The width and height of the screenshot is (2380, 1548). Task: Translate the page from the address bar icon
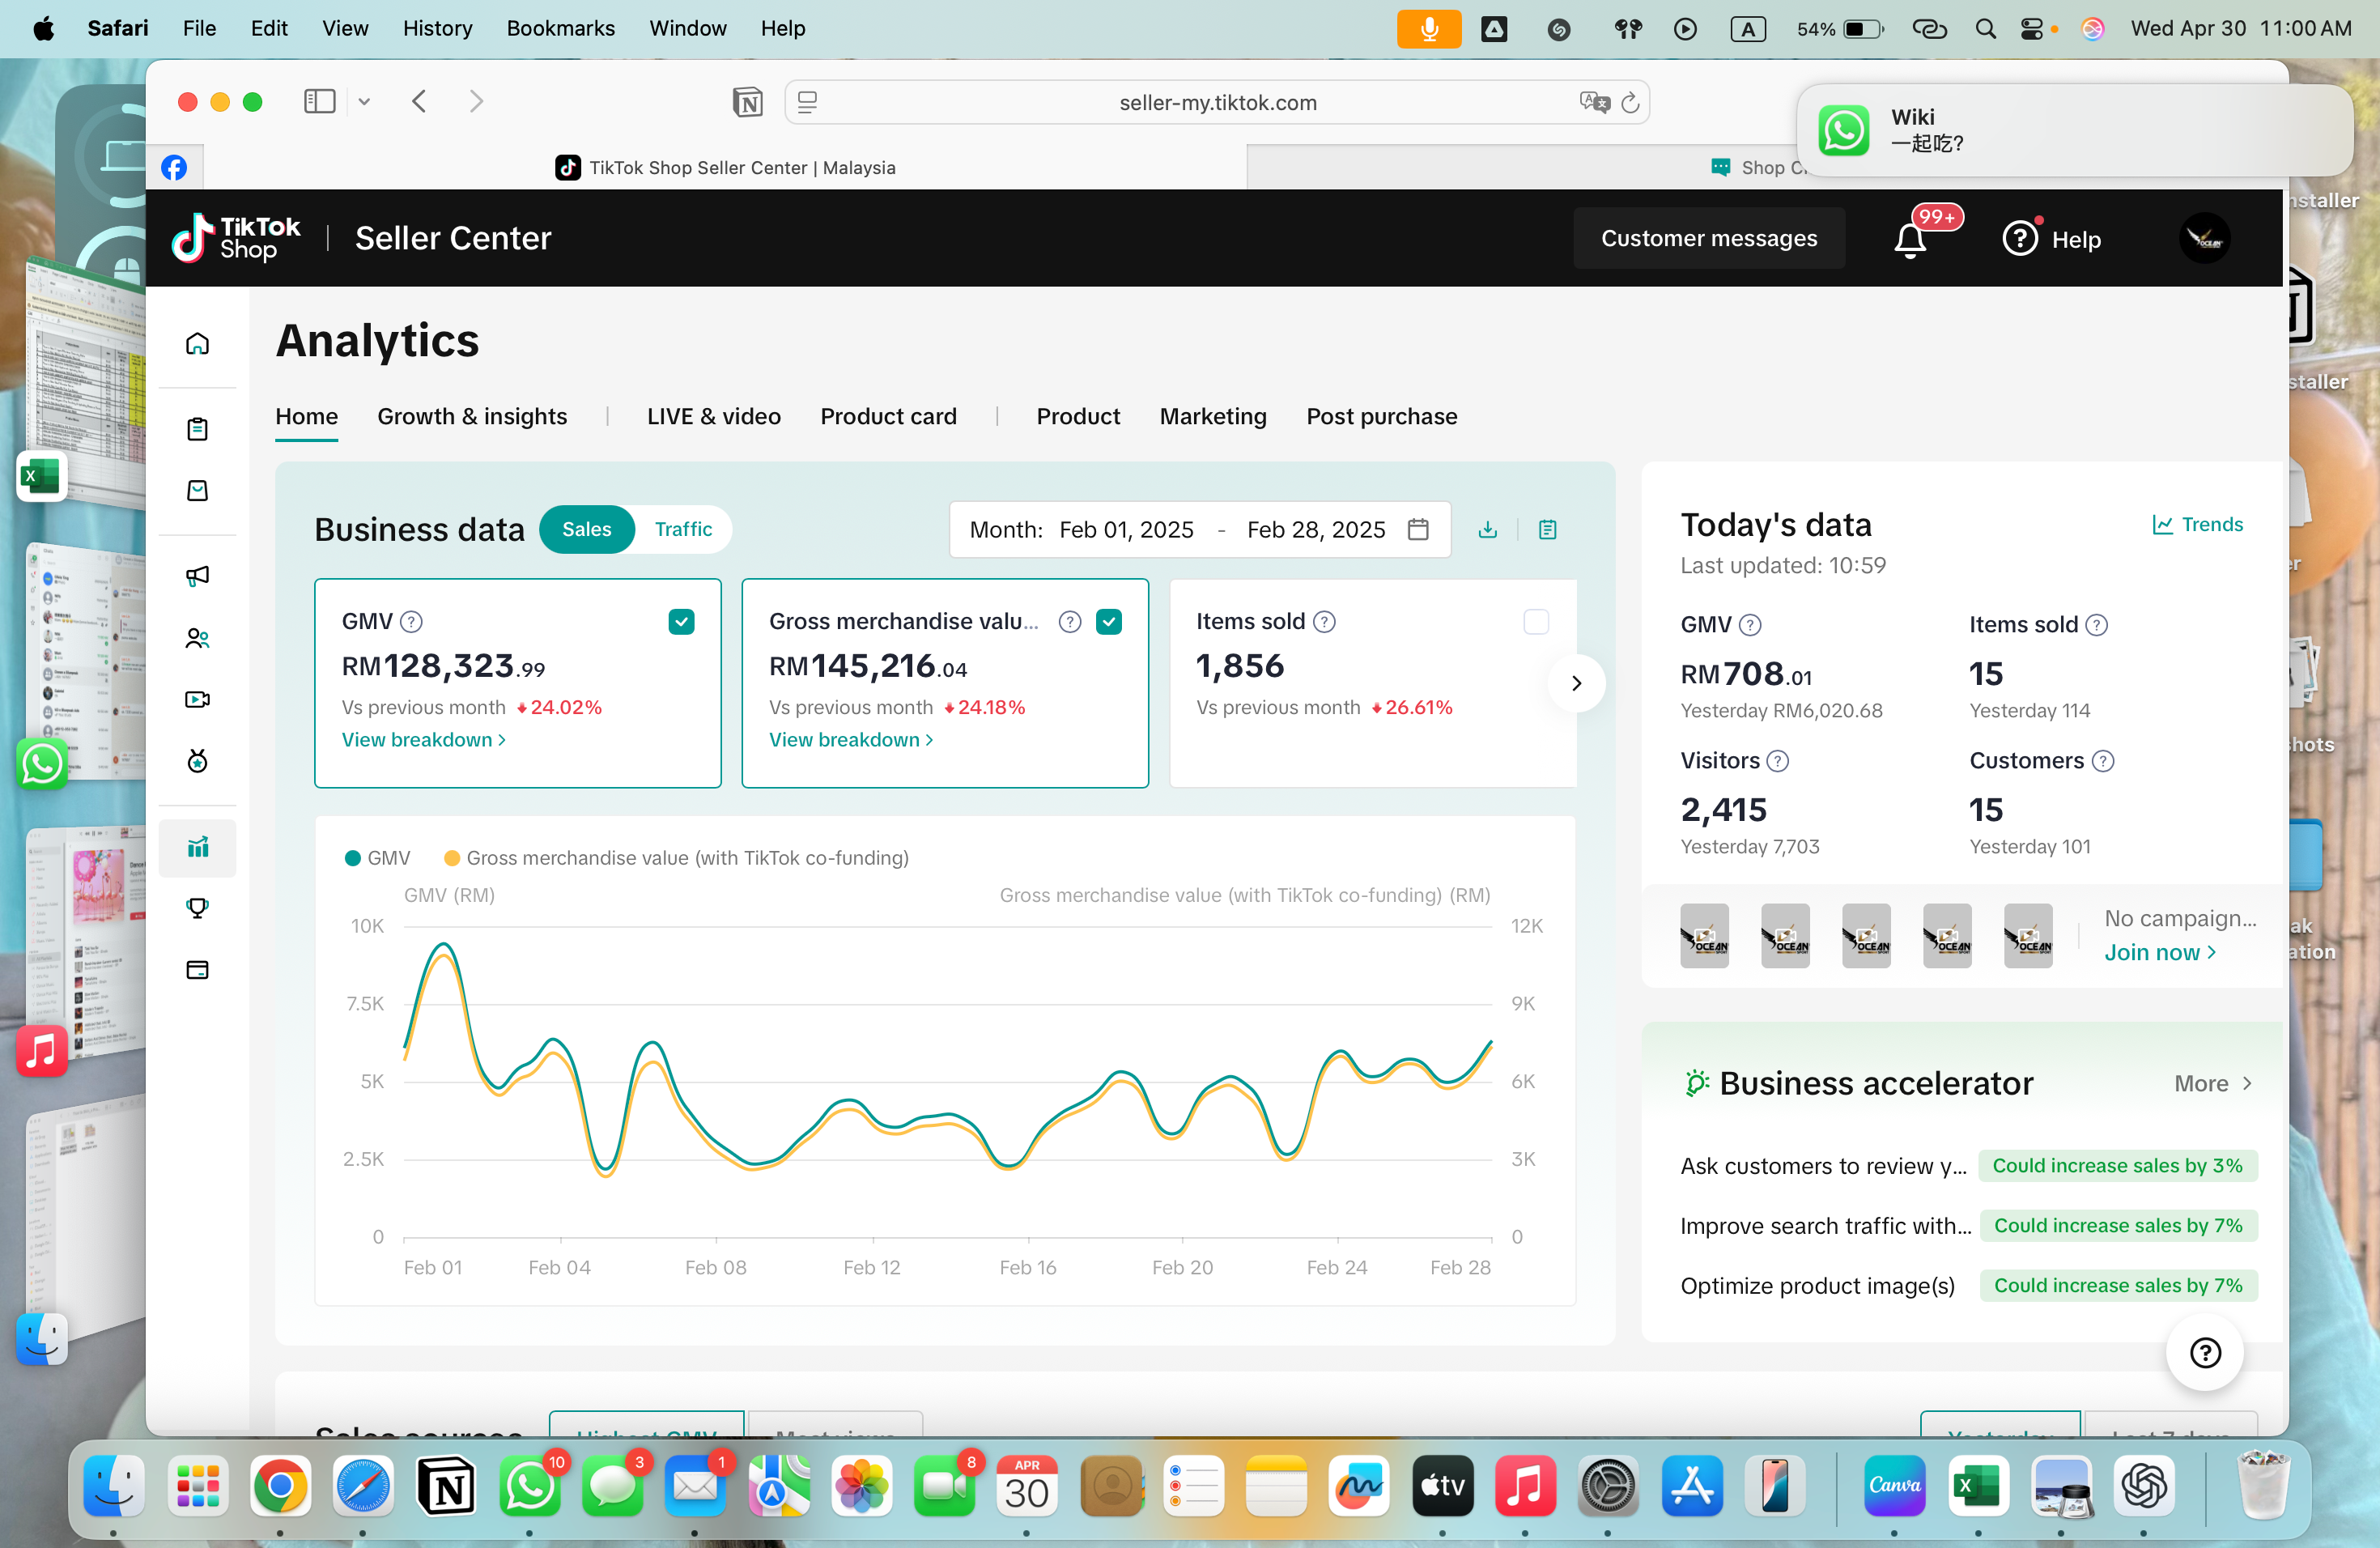[x=1594, y=102]
